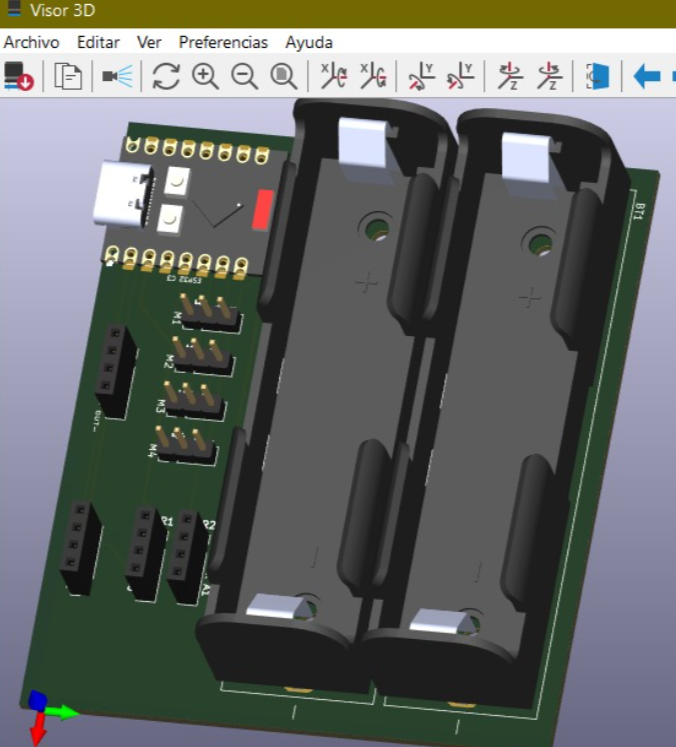
Task: Rotate Z counterclockwise icon
Action: click(549, 76)
